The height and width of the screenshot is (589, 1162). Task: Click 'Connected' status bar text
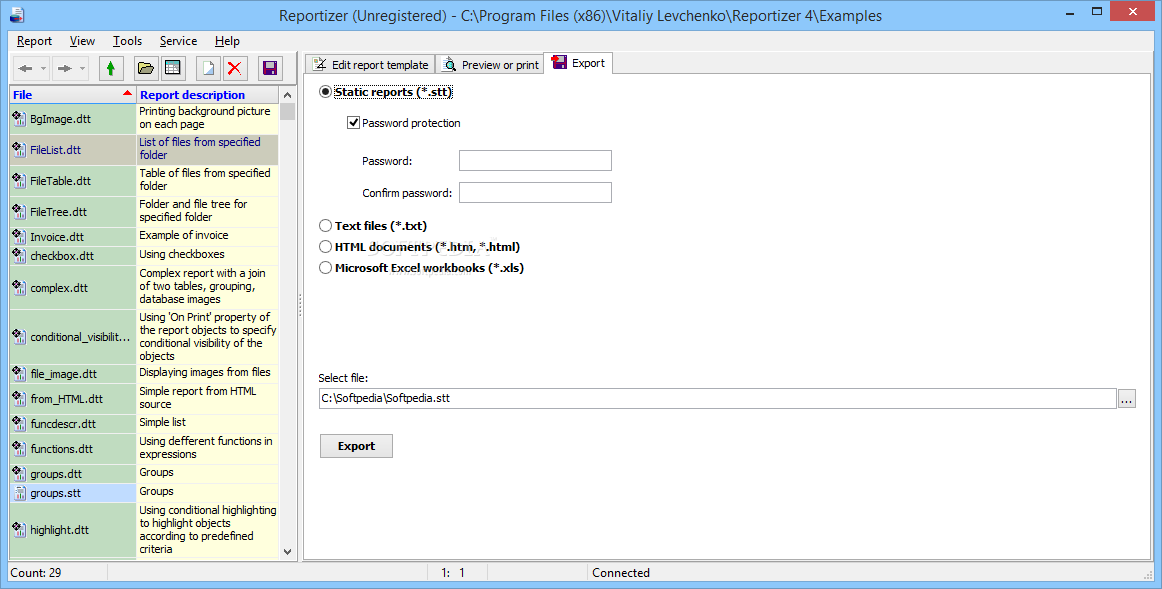[620, 573]
